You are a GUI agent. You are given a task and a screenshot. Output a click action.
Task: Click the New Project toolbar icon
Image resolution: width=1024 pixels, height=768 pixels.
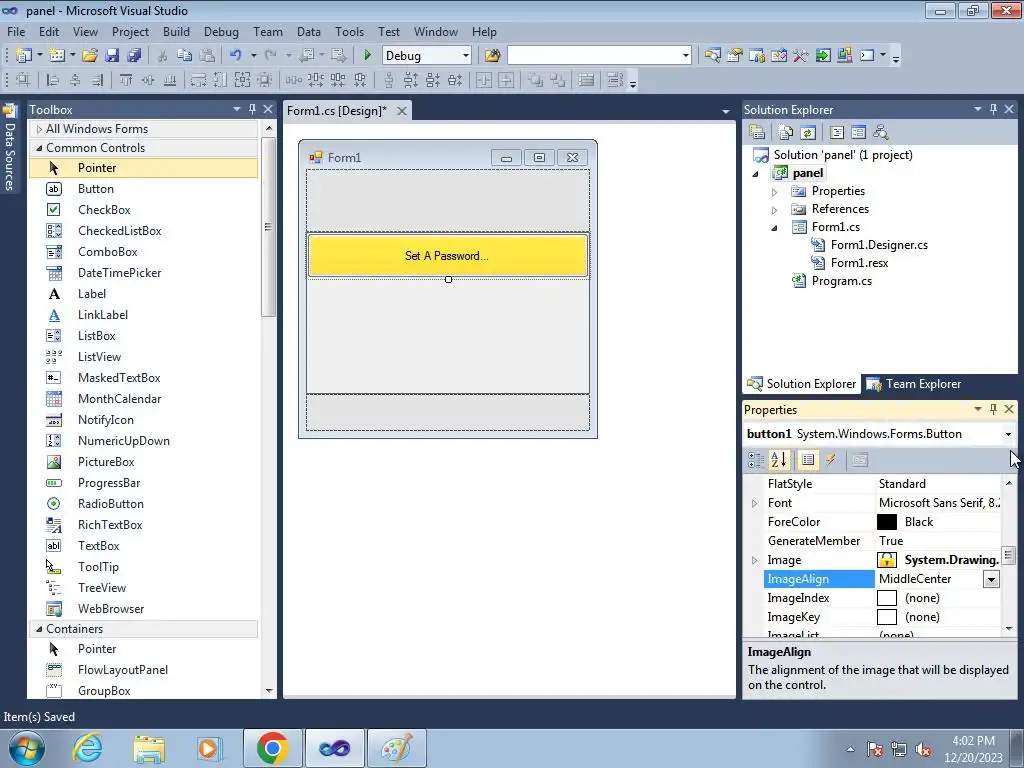24,56
